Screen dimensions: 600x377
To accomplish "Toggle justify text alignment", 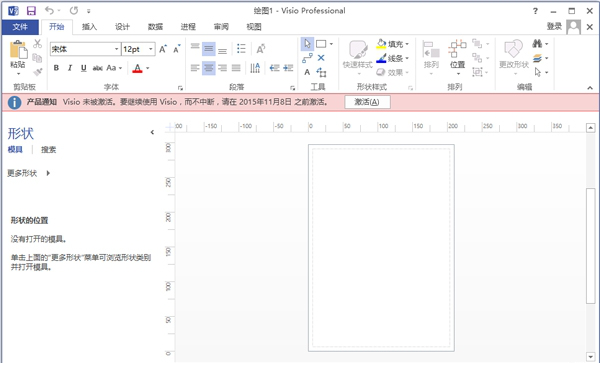I will (236, 68).
